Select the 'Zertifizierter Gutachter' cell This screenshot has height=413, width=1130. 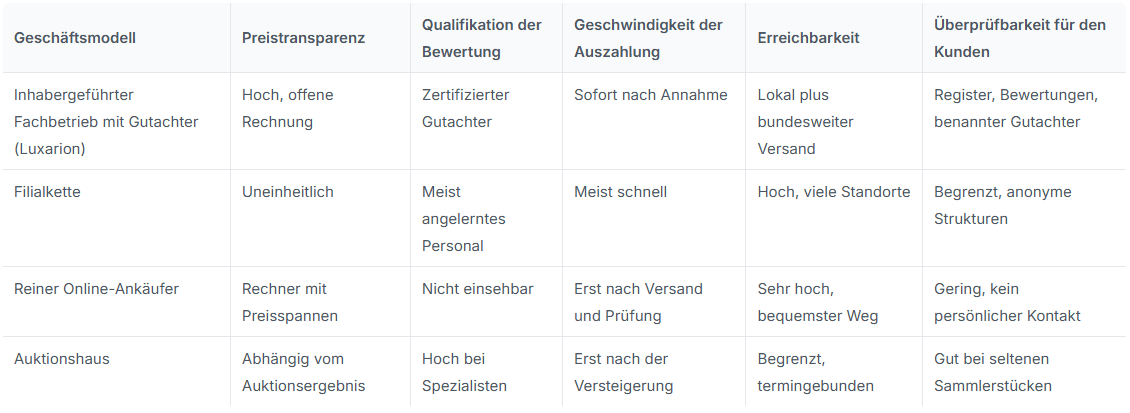(x=466, y=108)
